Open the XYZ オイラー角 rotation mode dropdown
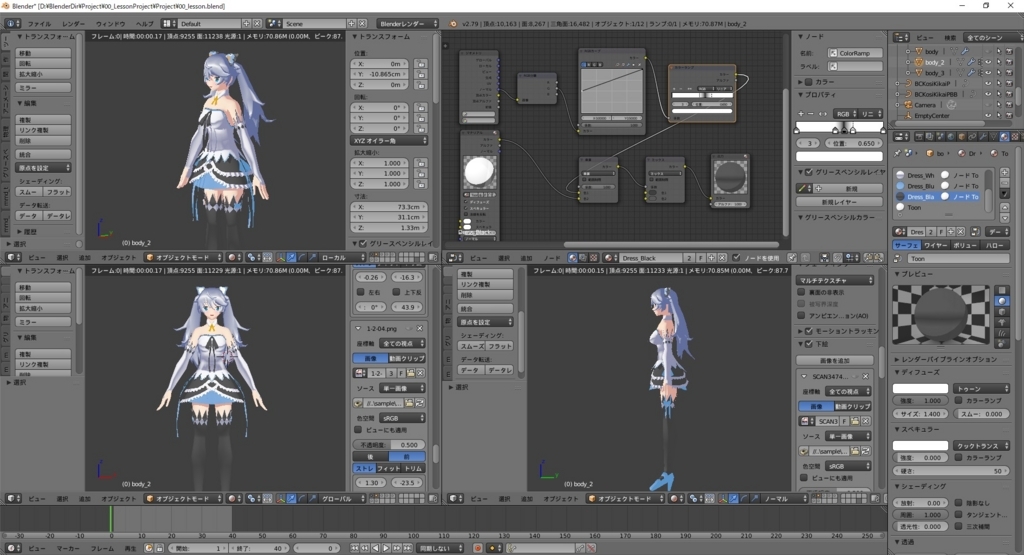Image resolution: width=1024 pixels, height=555 pixels. [390, 140]
